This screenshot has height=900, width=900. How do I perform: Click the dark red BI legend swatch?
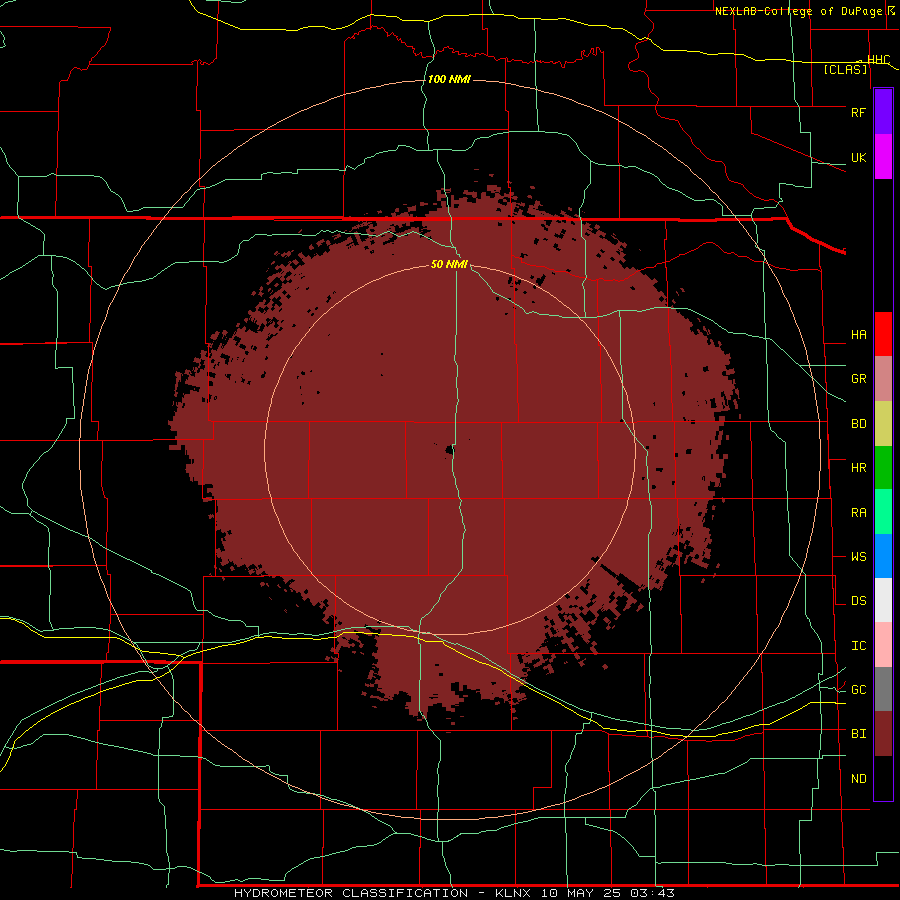[883, 734]
